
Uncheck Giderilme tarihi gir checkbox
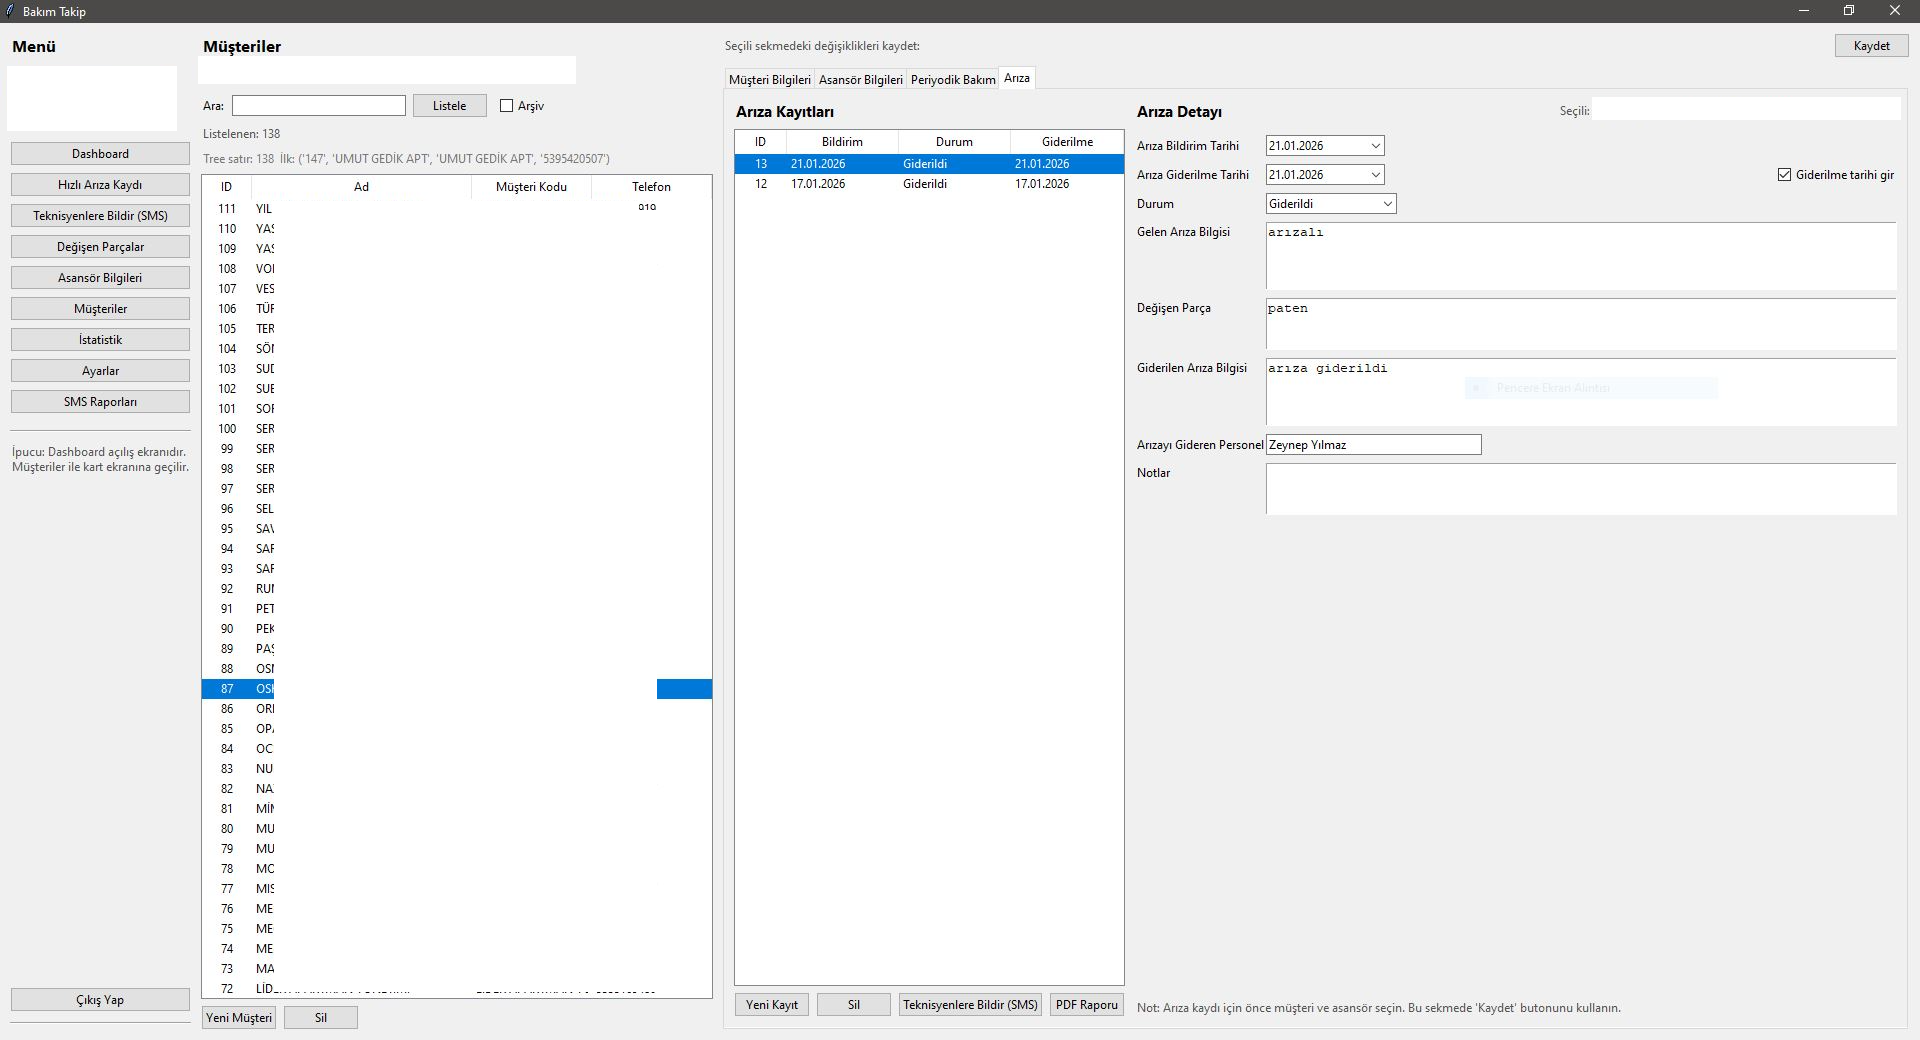[1784, 175]
